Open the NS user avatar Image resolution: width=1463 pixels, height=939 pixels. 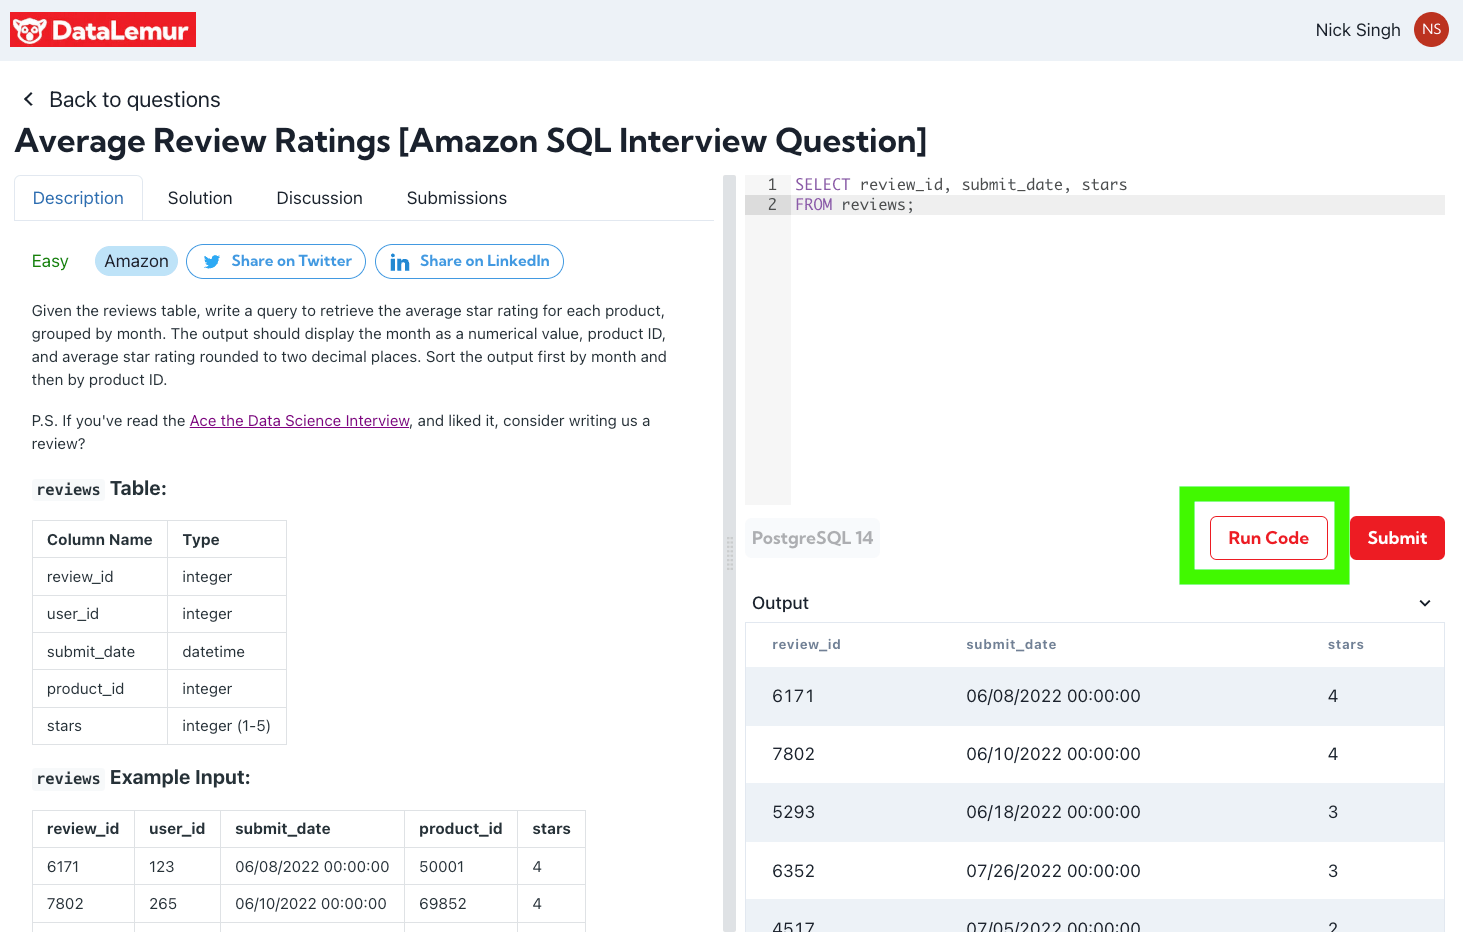pyautogui.click(x=1431, y=30)
